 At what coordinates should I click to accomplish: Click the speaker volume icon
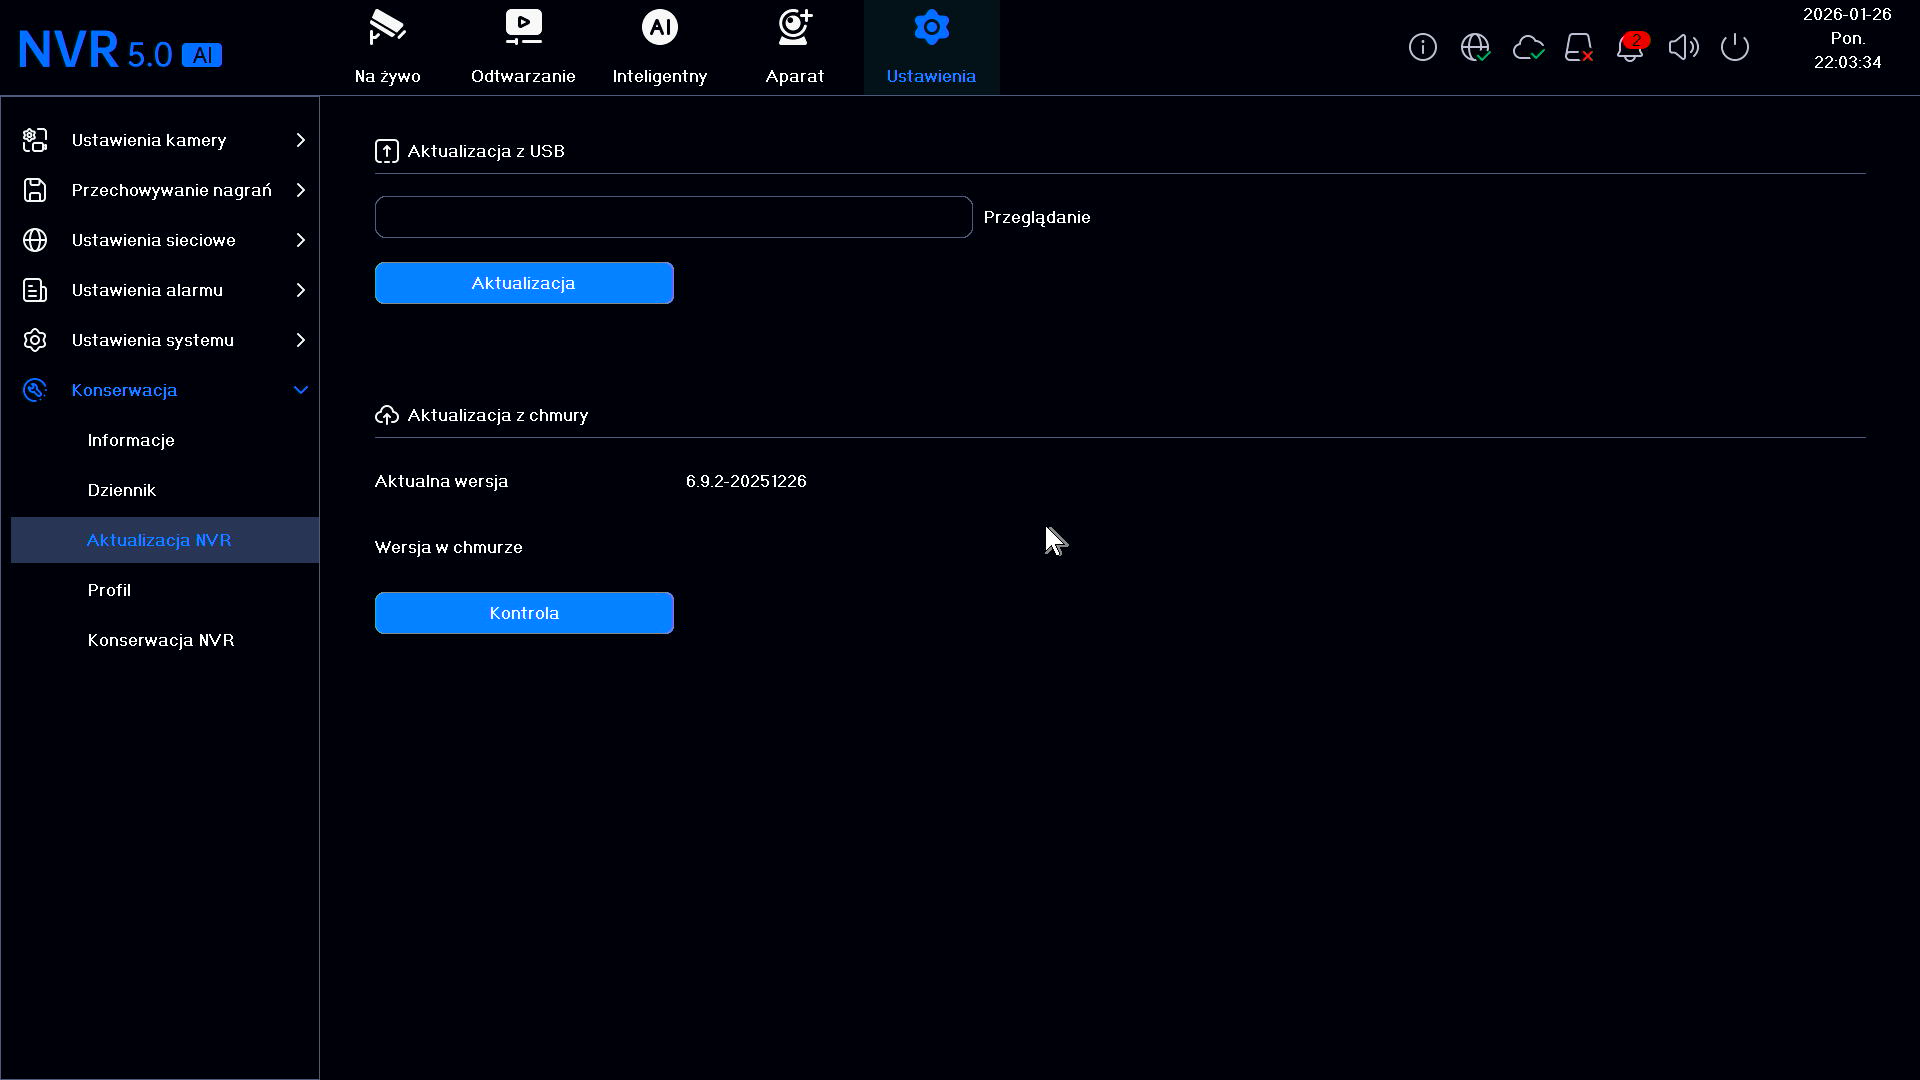[x=1684, y=47]
